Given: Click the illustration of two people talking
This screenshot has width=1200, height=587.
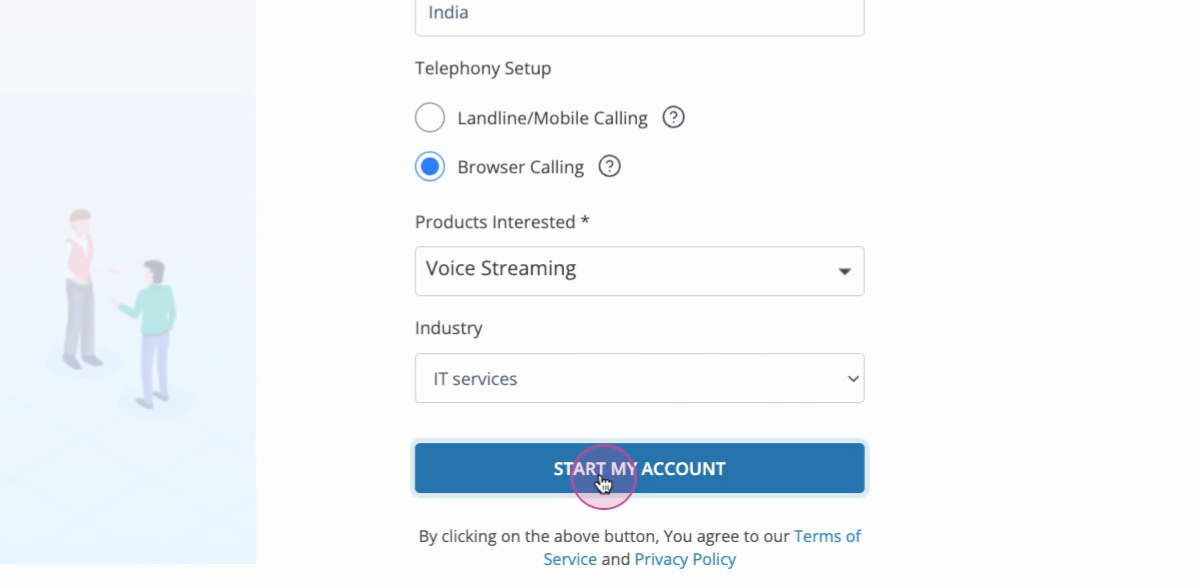Looking at the screenshot, I should (x=120, y=308).
